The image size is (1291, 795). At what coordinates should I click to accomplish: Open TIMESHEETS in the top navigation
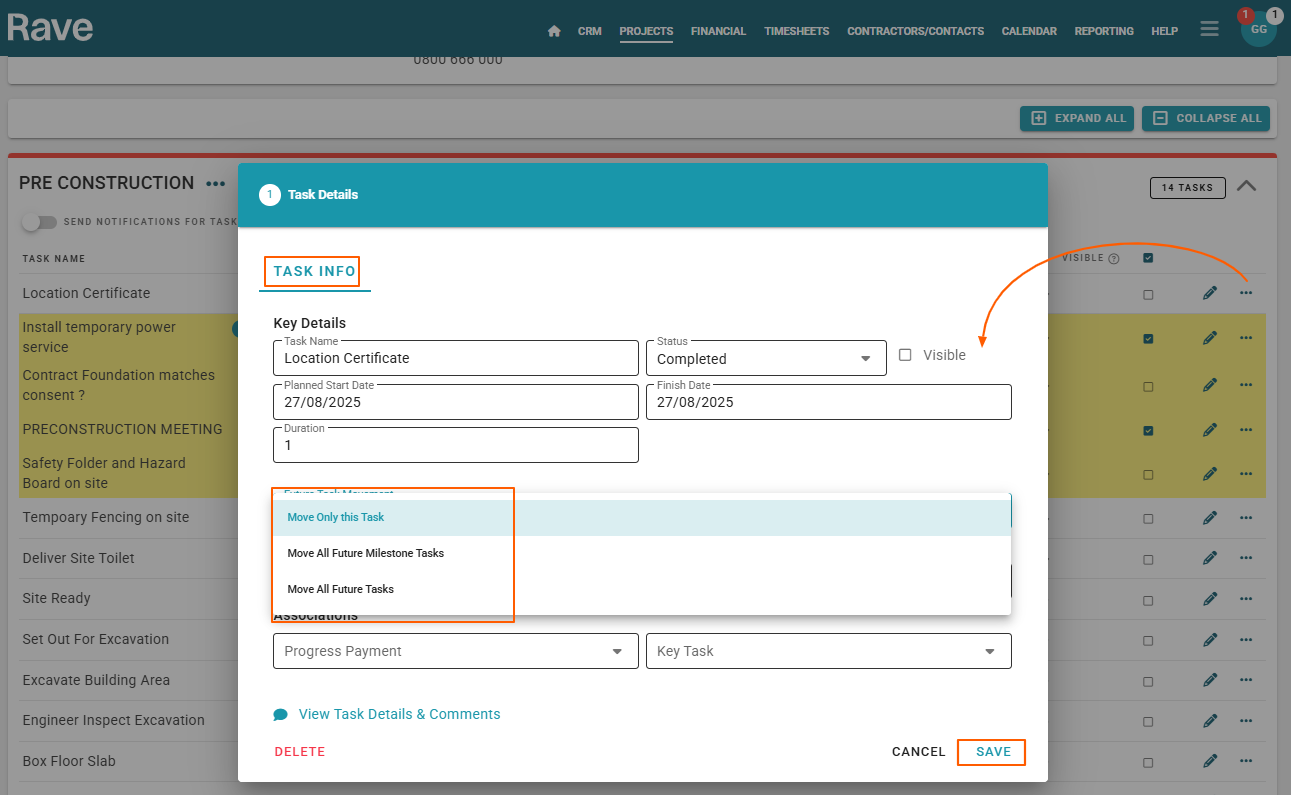point(796,31)
